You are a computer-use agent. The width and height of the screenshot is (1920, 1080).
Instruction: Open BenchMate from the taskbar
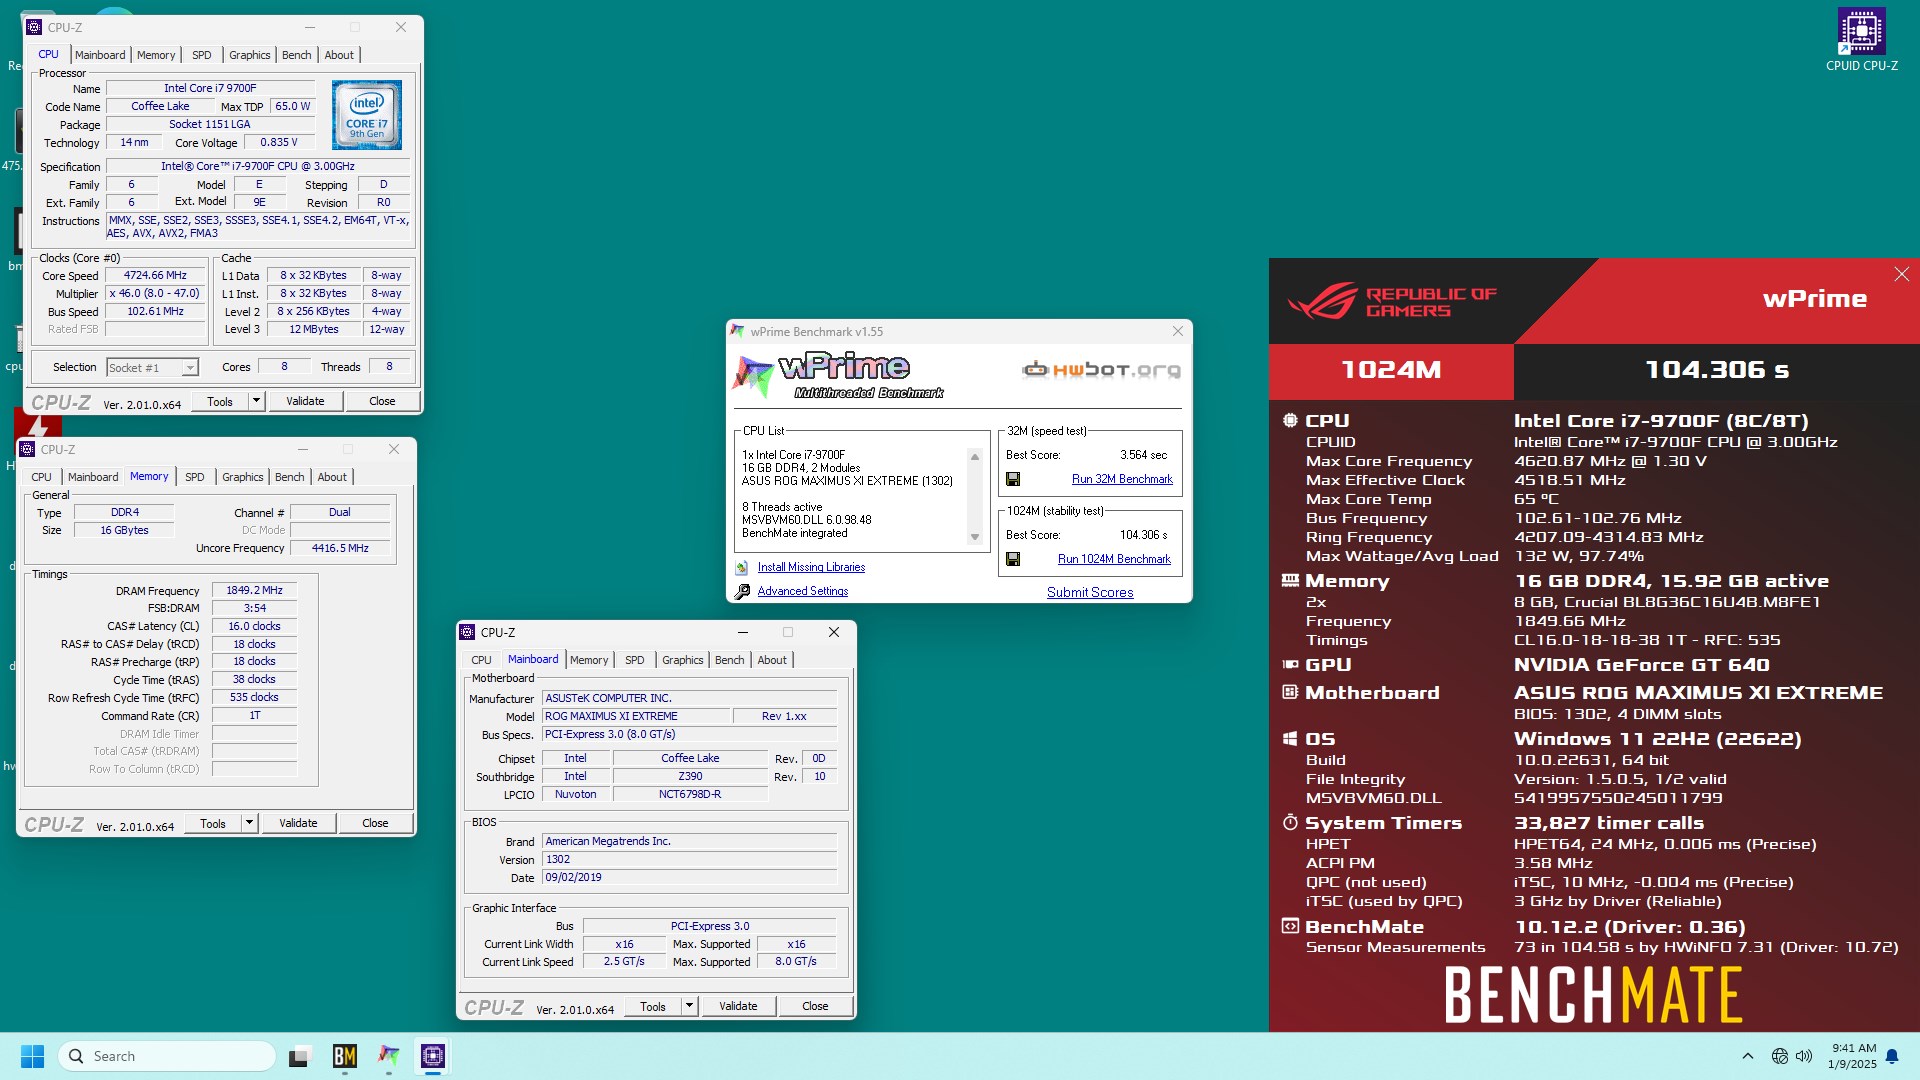pos(345,1056)
